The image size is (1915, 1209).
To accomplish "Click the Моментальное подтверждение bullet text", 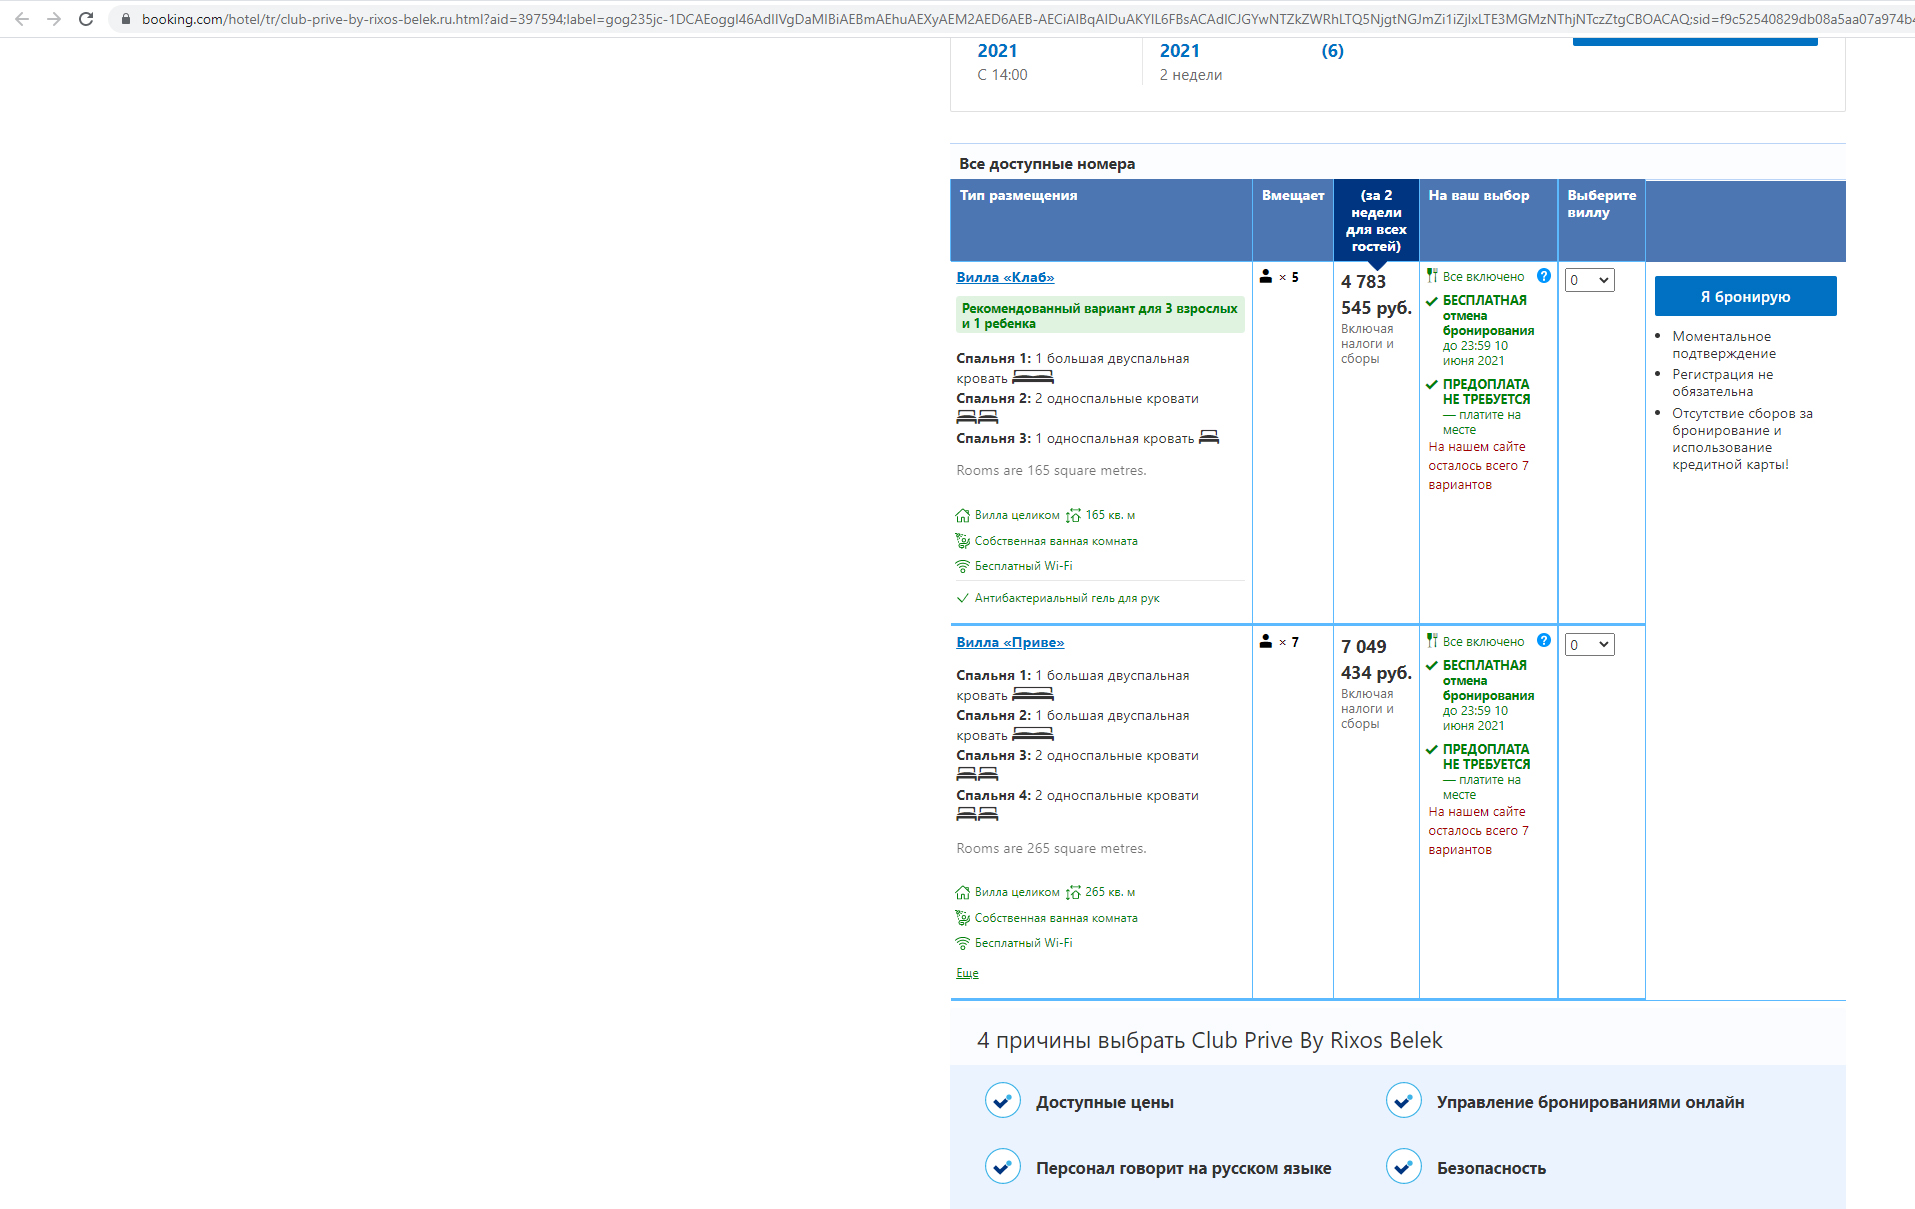I will (x=1724, y=345).
